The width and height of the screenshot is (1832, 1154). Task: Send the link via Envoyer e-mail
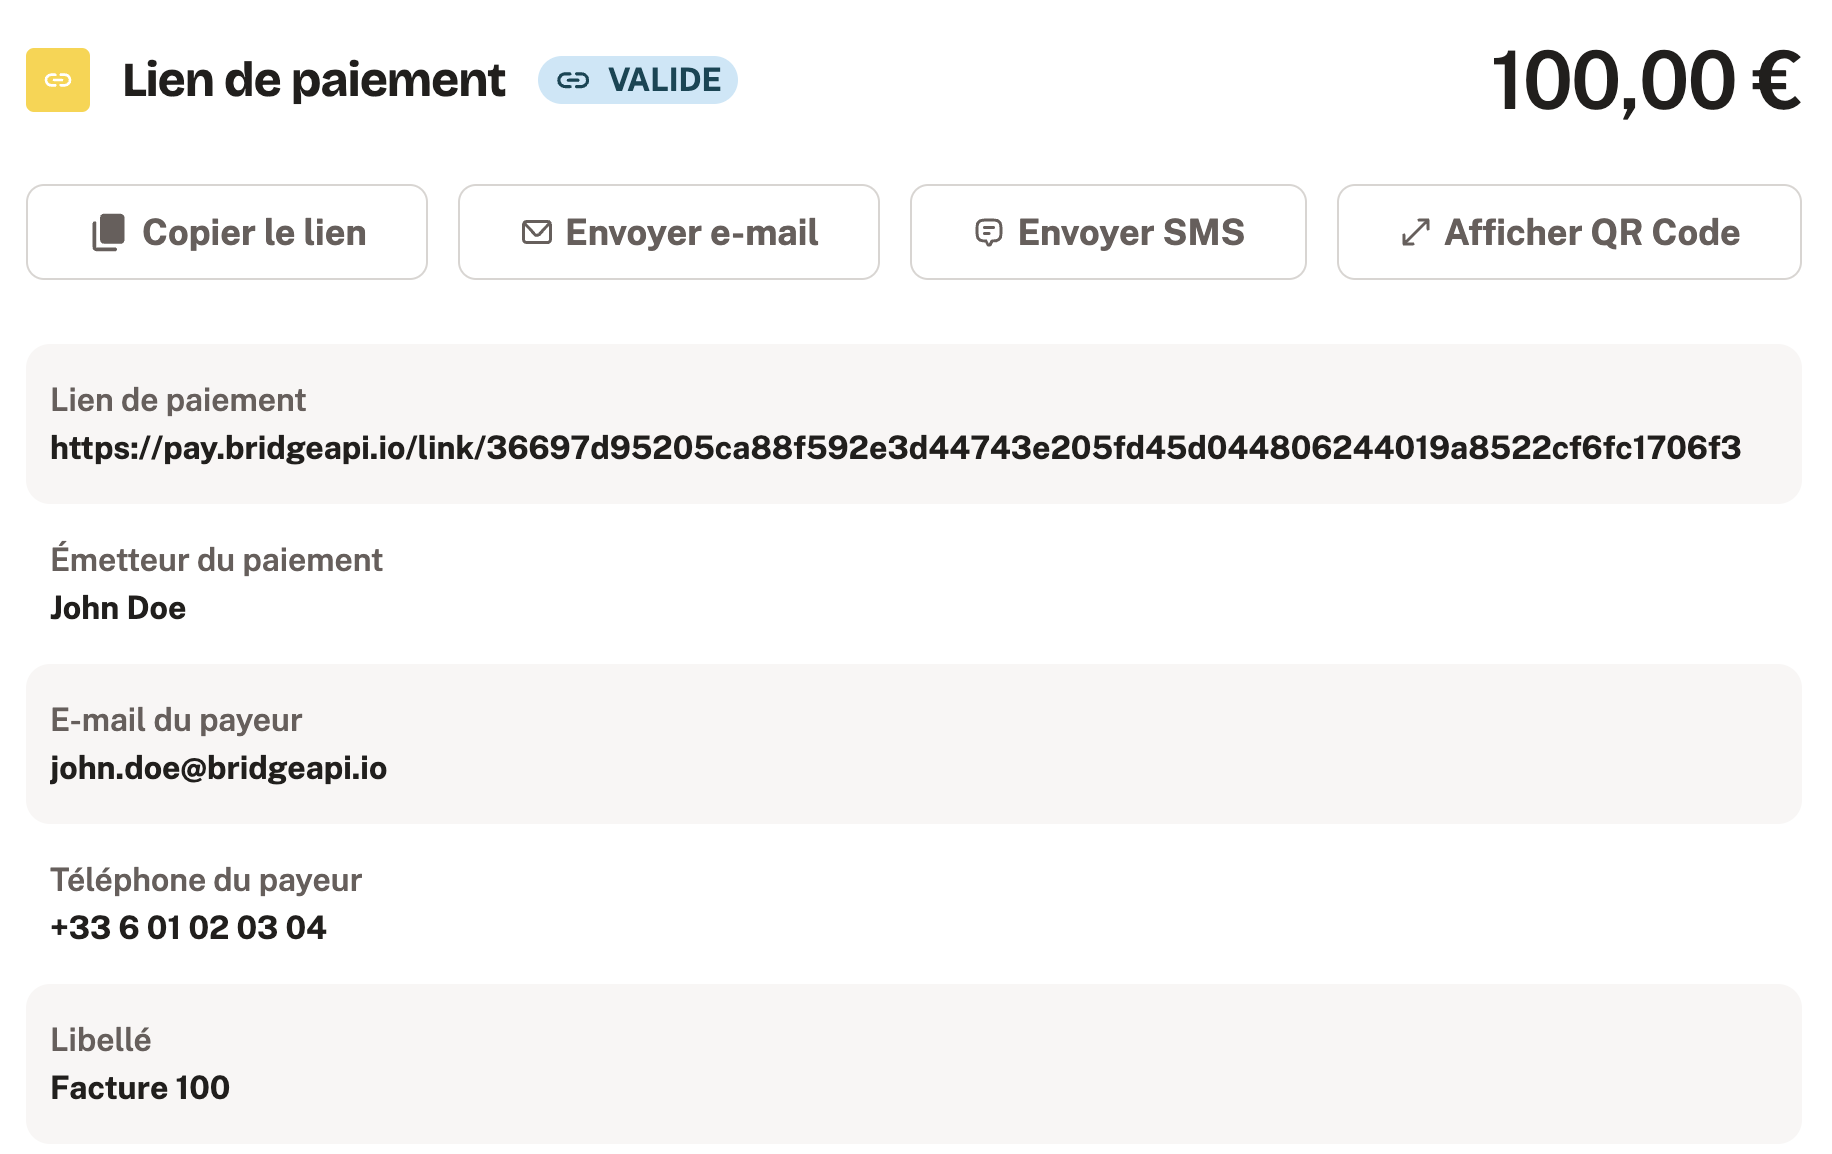(x=669, y=232)
